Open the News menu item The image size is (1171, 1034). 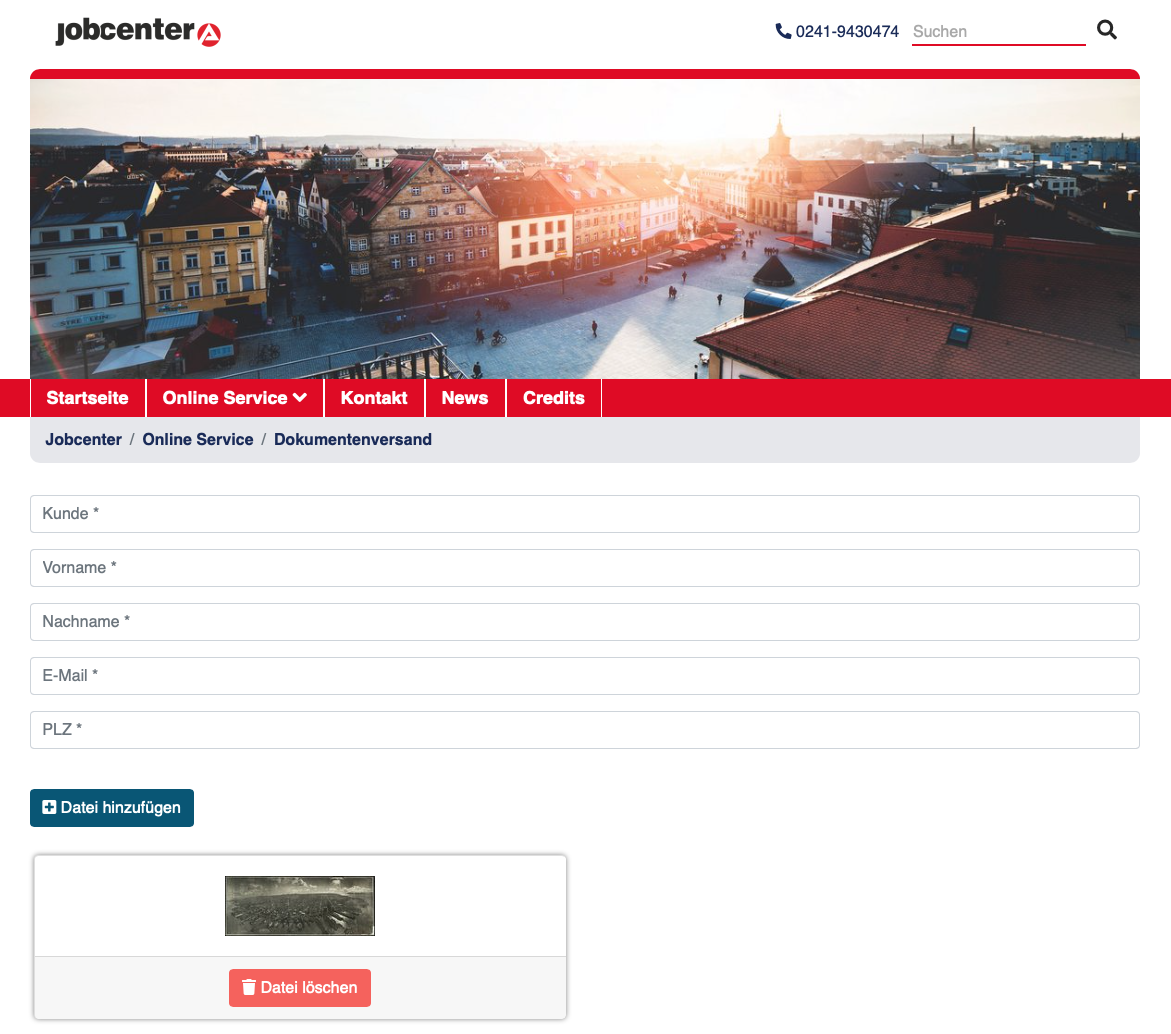point(465,398)
